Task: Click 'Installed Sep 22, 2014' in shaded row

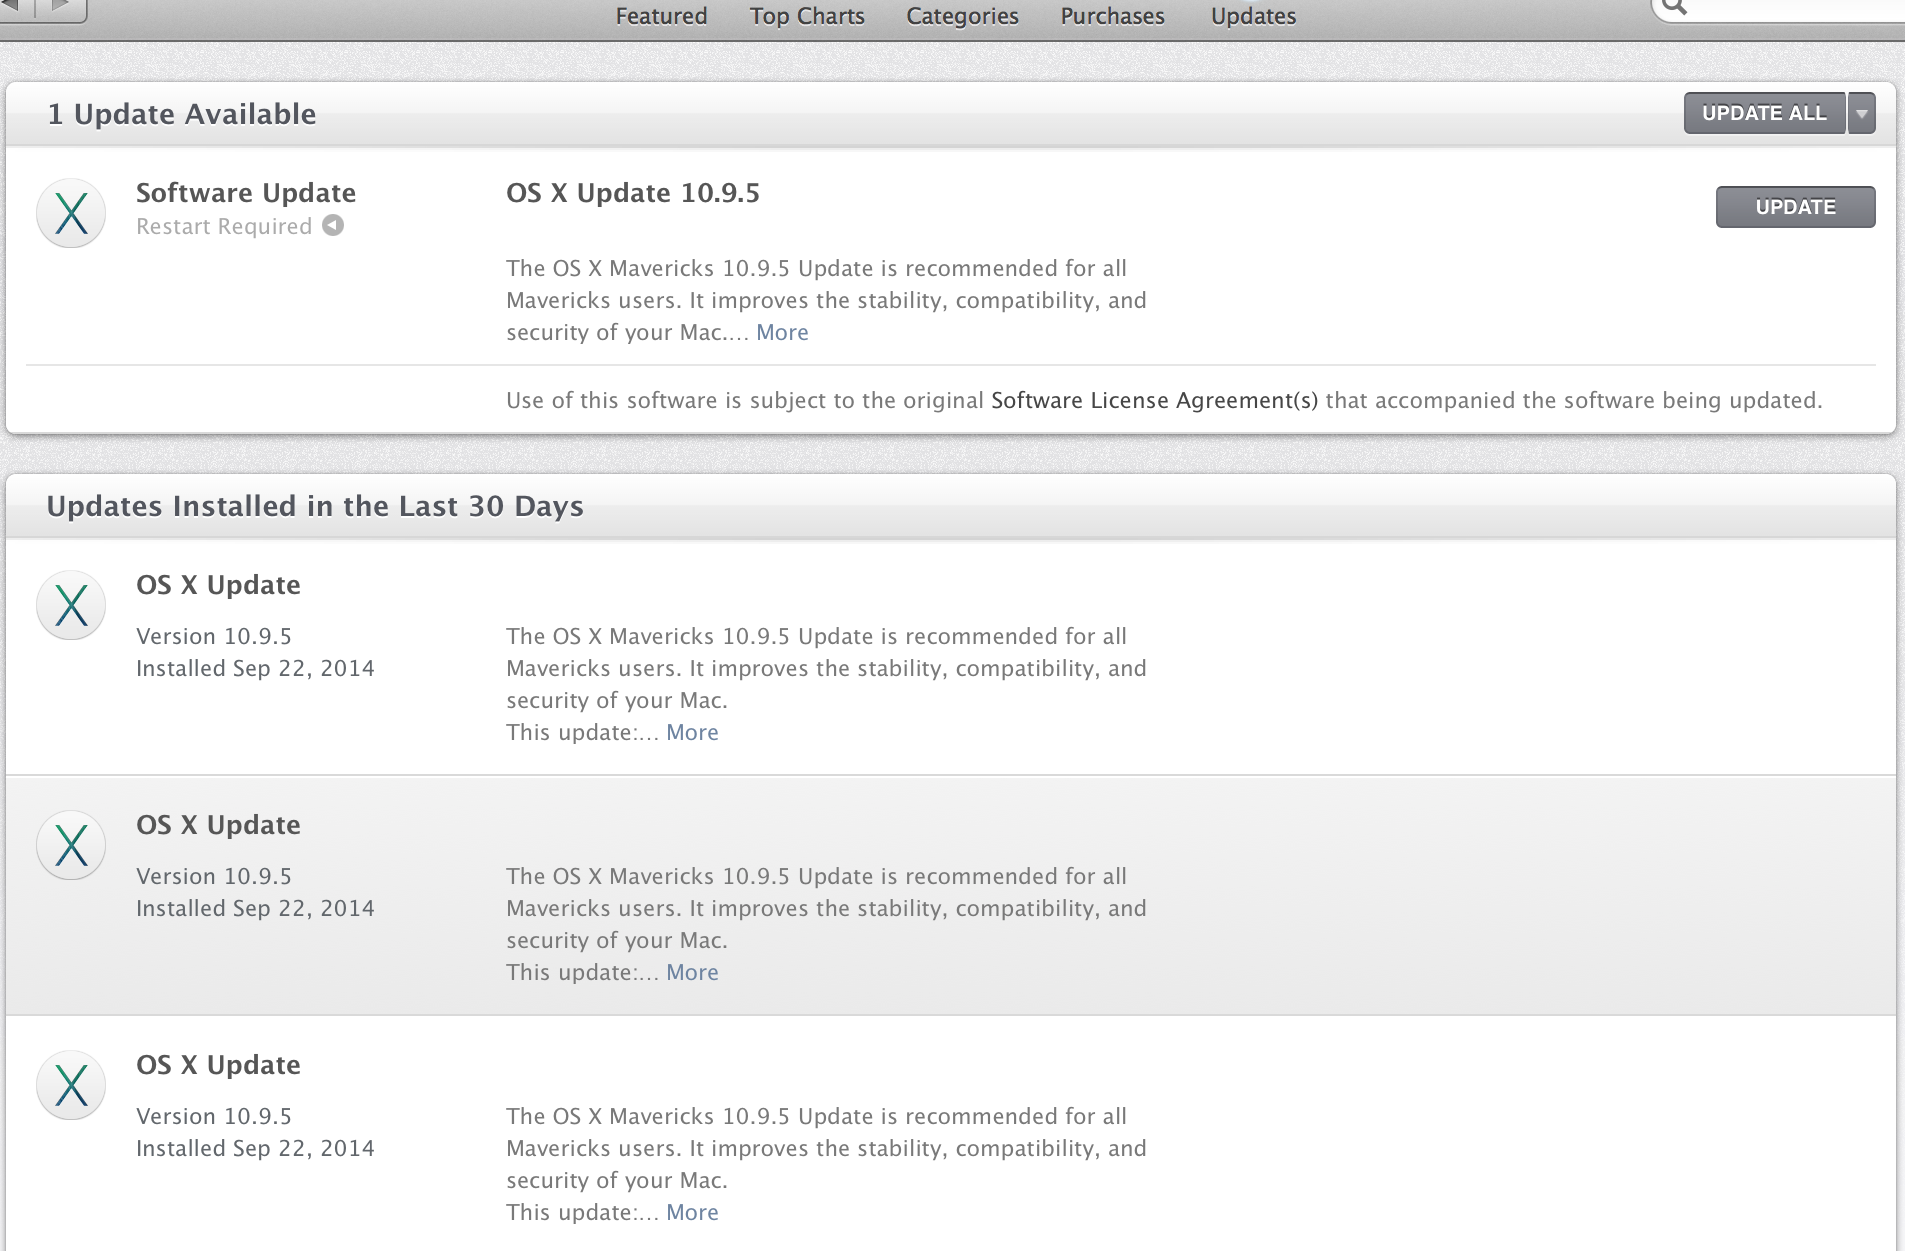Action: (x=255, y=908)
